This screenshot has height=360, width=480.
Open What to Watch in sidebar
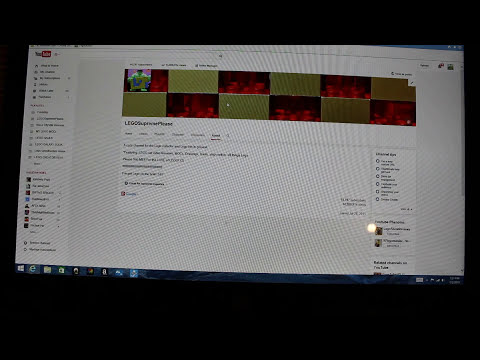[x=47, y=66]
